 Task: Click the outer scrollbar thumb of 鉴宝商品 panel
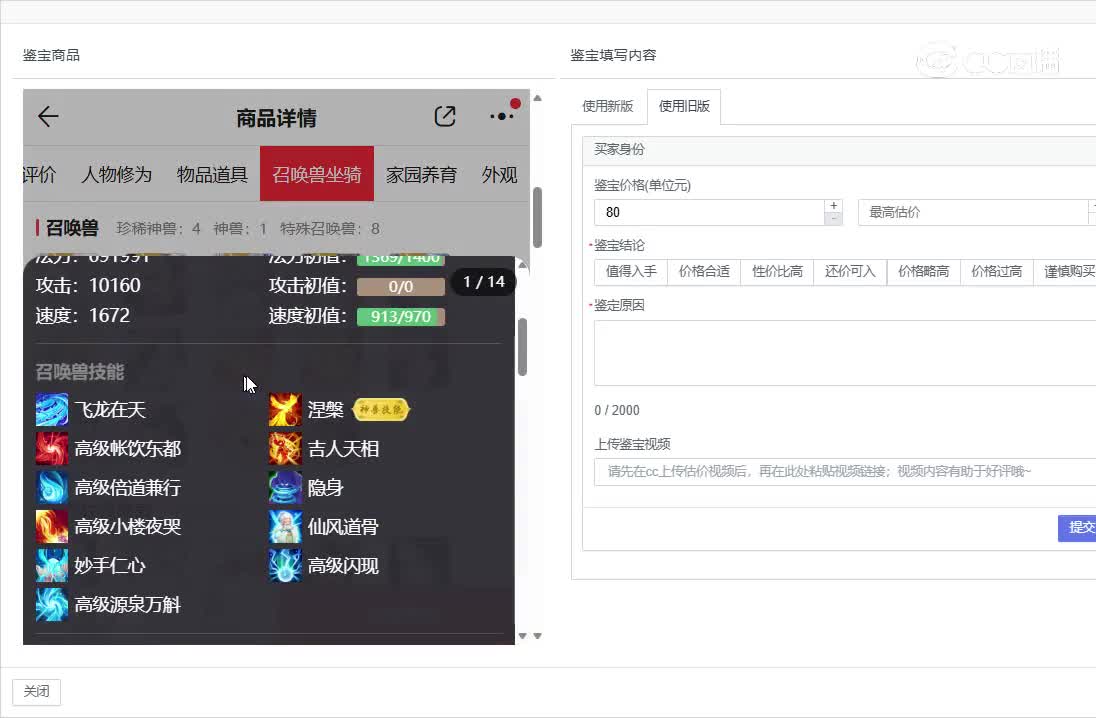tap(538, 217)
